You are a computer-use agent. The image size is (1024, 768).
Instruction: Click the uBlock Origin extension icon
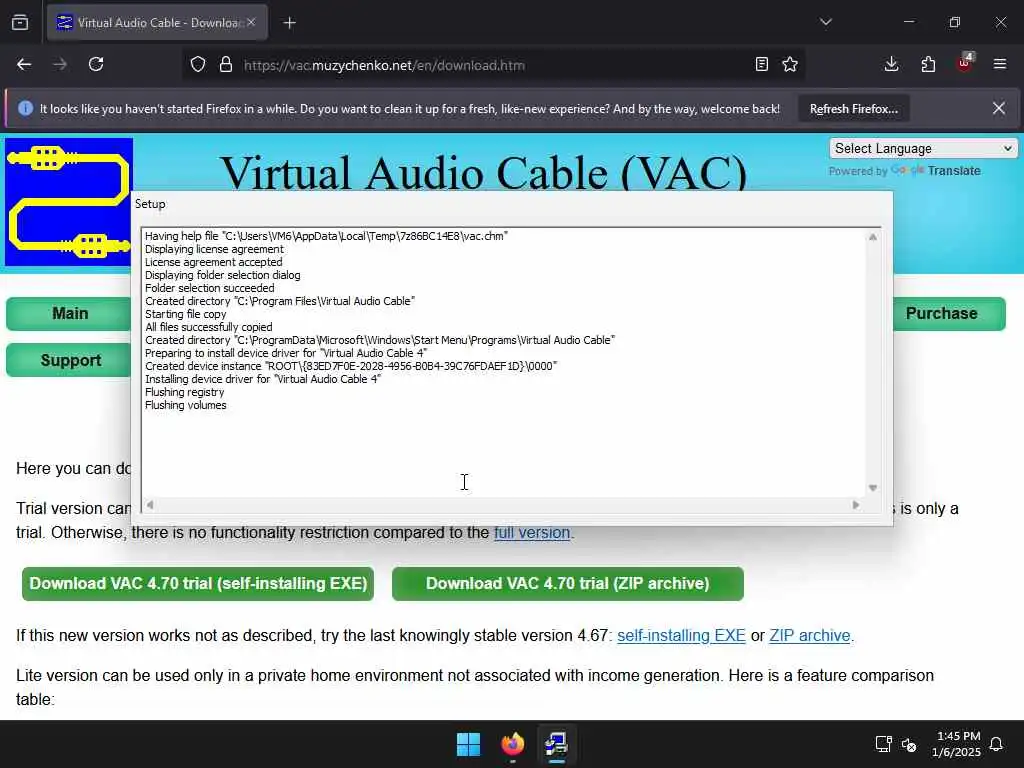pos(965,63)
